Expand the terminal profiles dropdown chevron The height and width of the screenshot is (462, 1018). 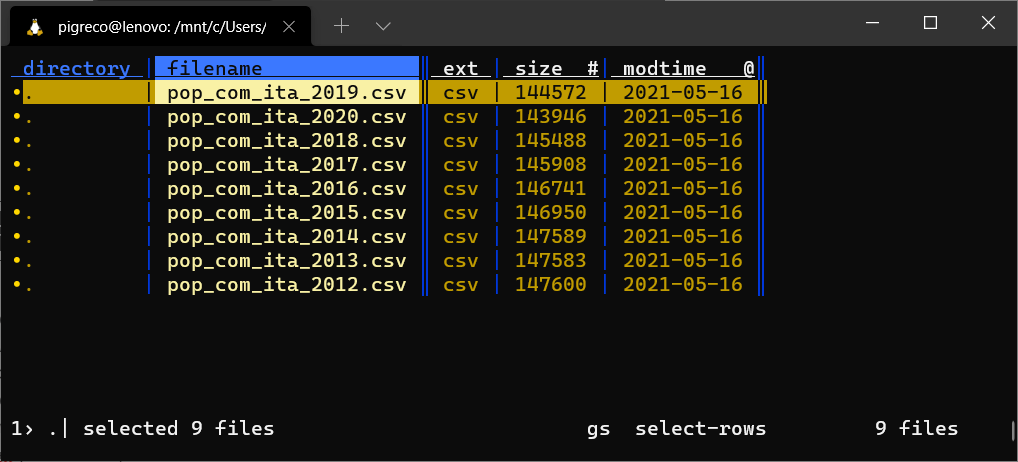(x=383, y=26)
